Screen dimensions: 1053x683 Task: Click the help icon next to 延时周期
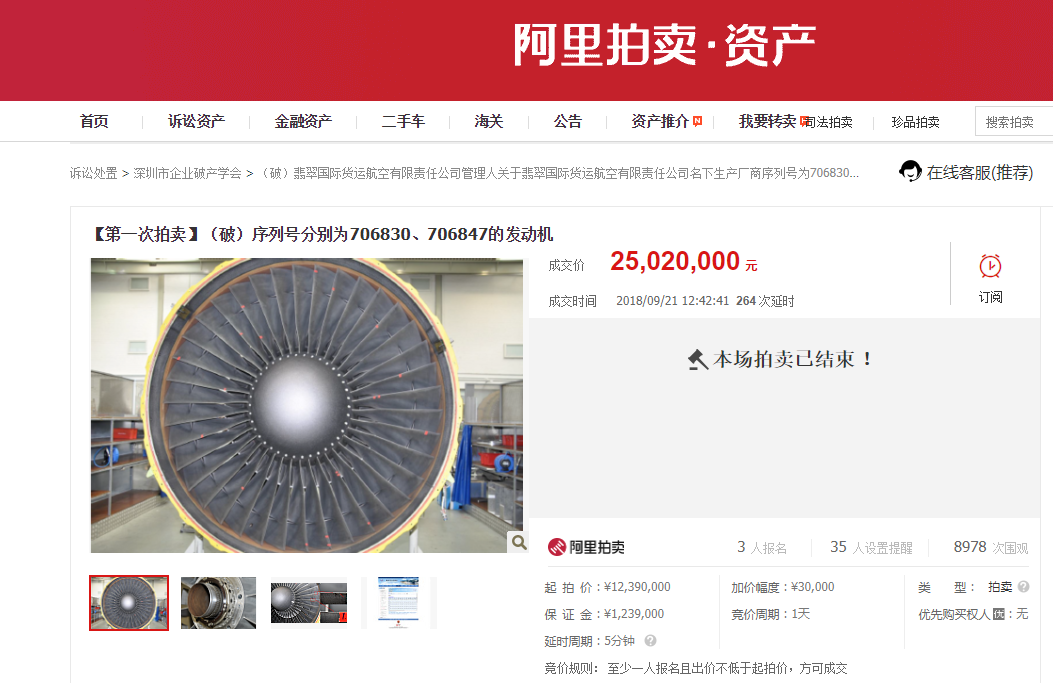[x=650, y=641]
